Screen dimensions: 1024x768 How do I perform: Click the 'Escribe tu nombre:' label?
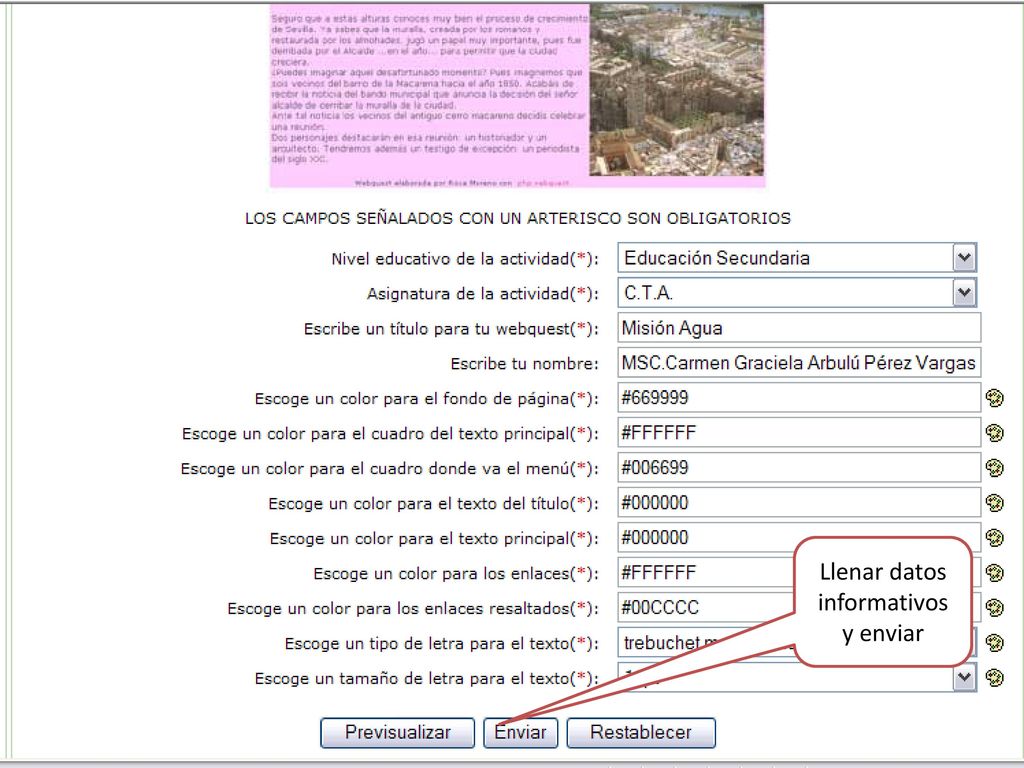pos(524,364)
